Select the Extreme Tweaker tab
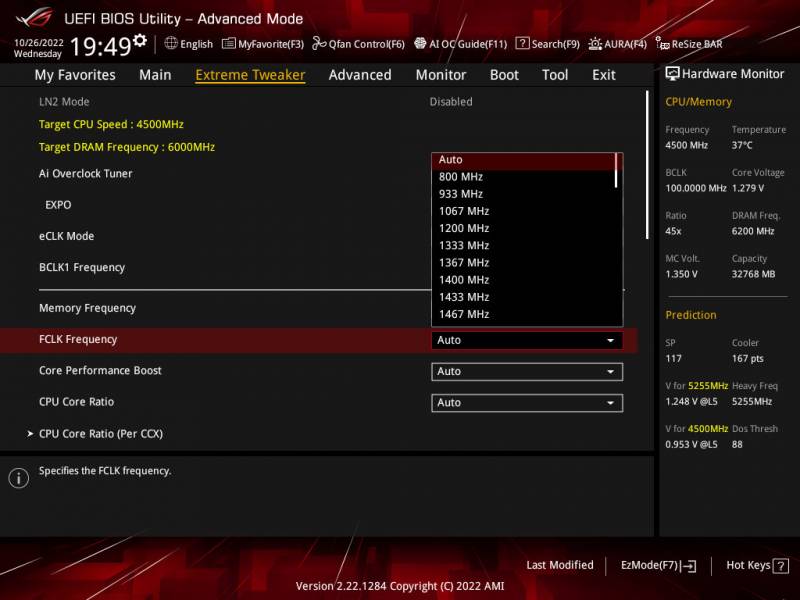 250,75
